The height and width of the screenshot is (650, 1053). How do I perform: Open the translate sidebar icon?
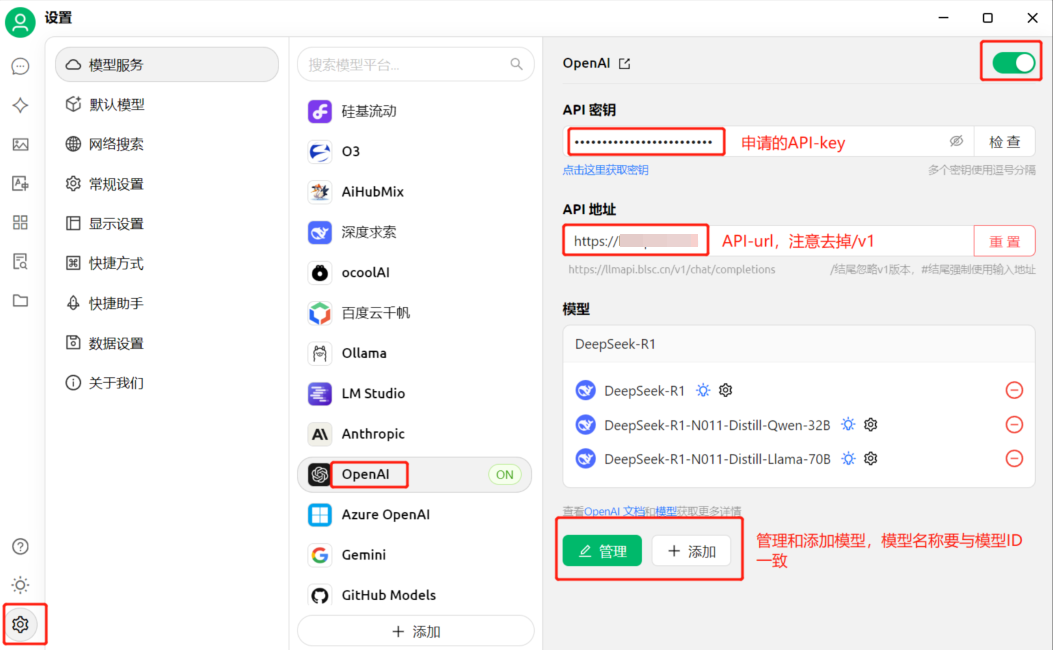[x=20, y=183]
